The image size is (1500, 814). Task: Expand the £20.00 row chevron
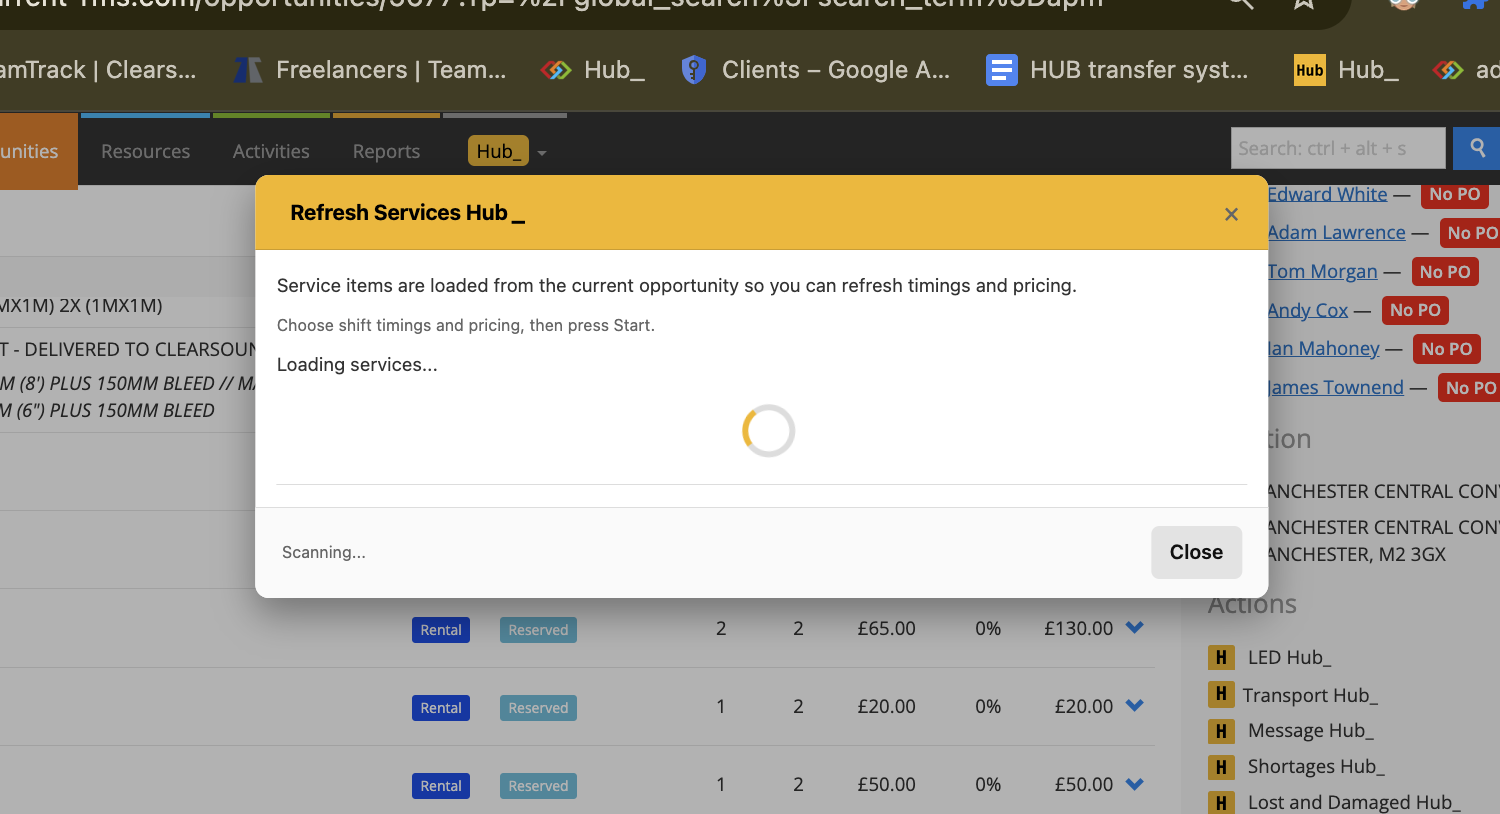1134,705
